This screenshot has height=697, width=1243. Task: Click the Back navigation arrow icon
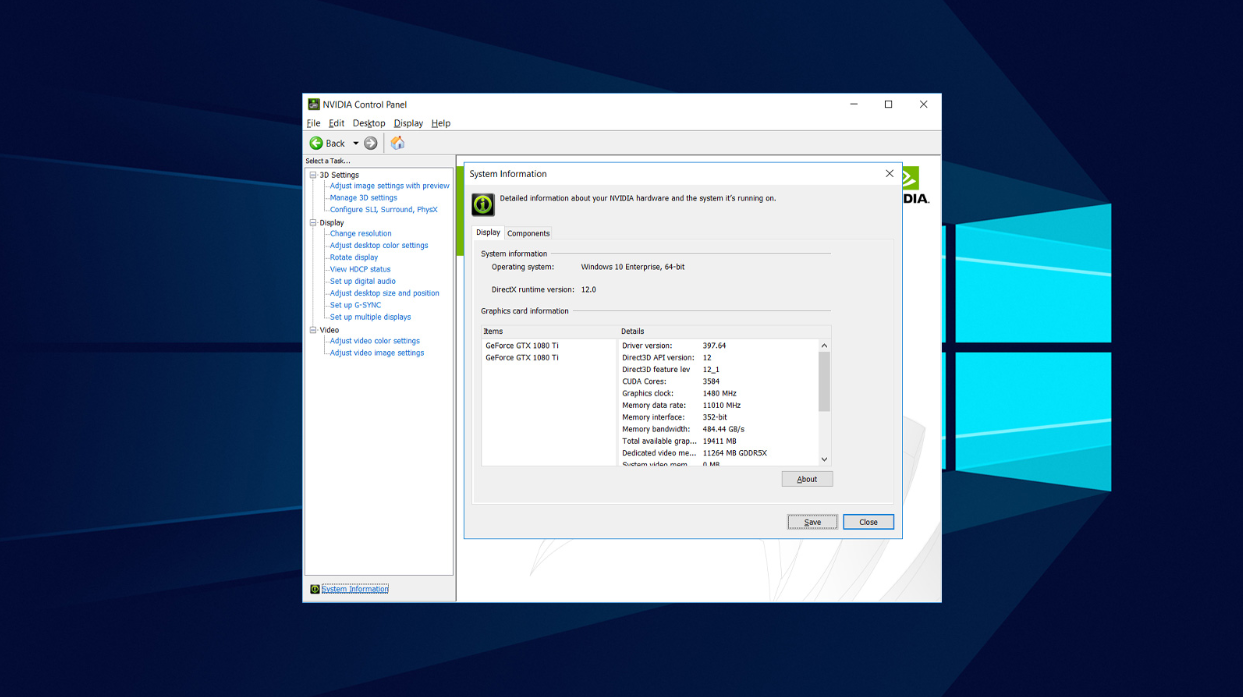click(315, 143)
